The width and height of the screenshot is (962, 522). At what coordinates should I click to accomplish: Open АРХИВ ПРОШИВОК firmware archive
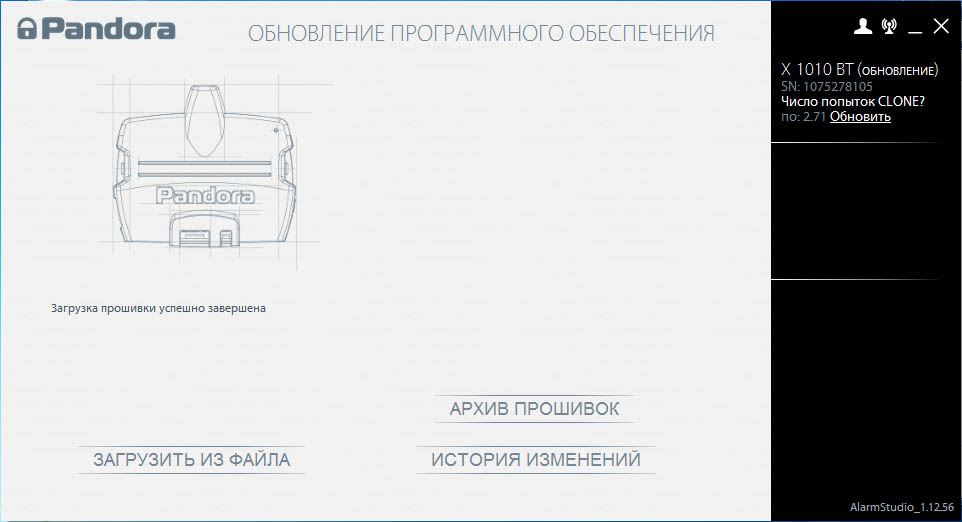534,409
